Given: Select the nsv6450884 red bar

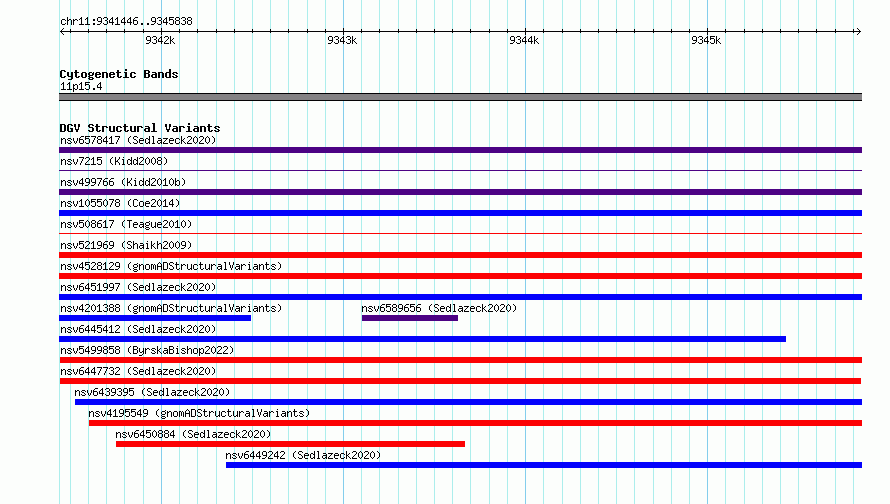Looking at the screenshot, I should (290, 444).
